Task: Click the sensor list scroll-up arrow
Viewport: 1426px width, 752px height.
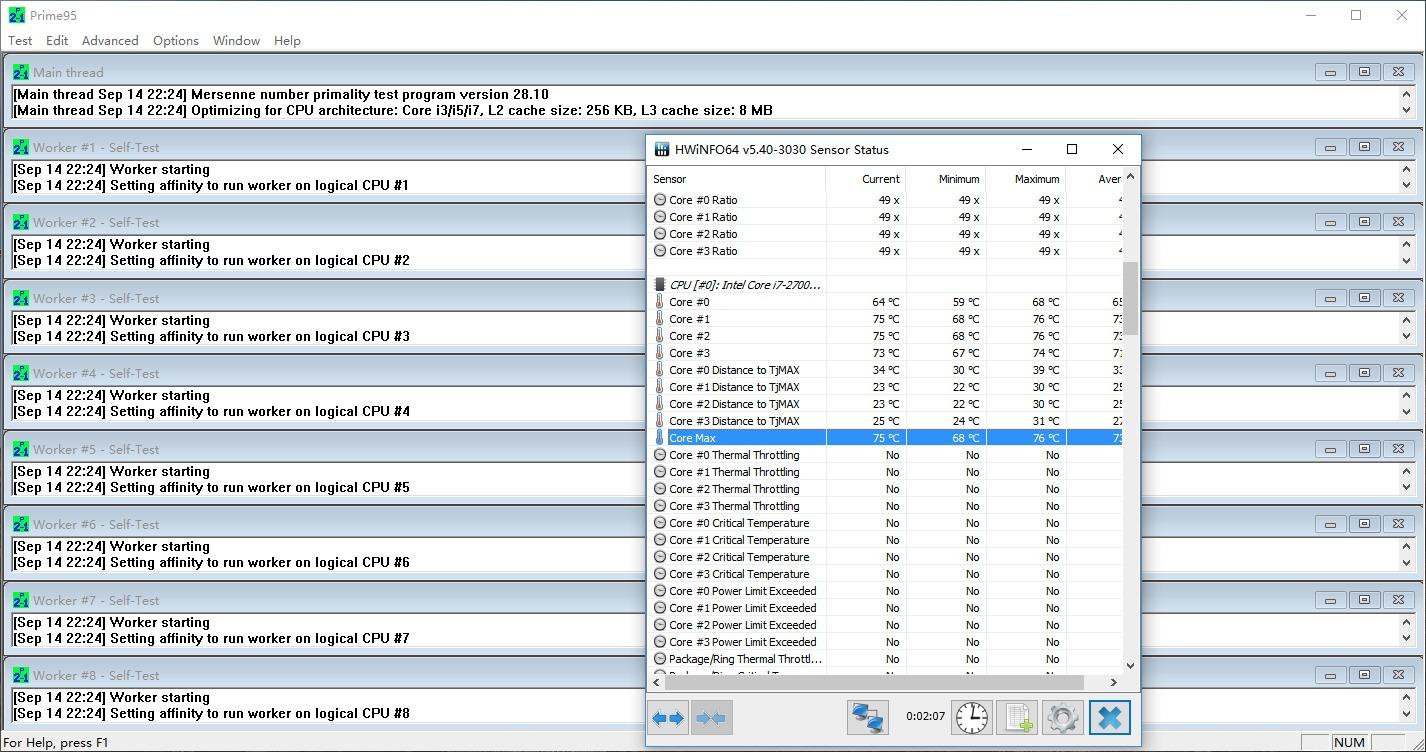Action: [1130, 177]
